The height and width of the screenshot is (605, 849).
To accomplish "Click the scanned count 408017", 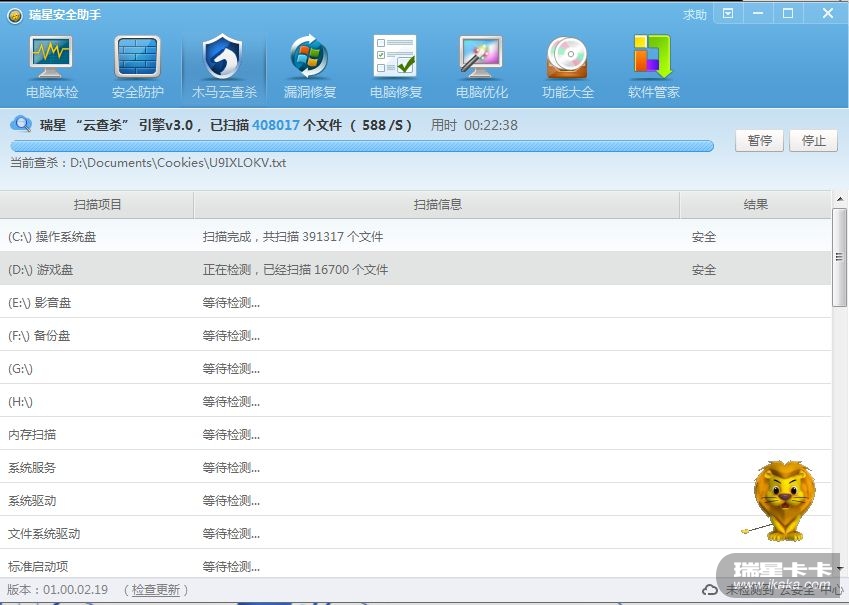I will (276, 125).
